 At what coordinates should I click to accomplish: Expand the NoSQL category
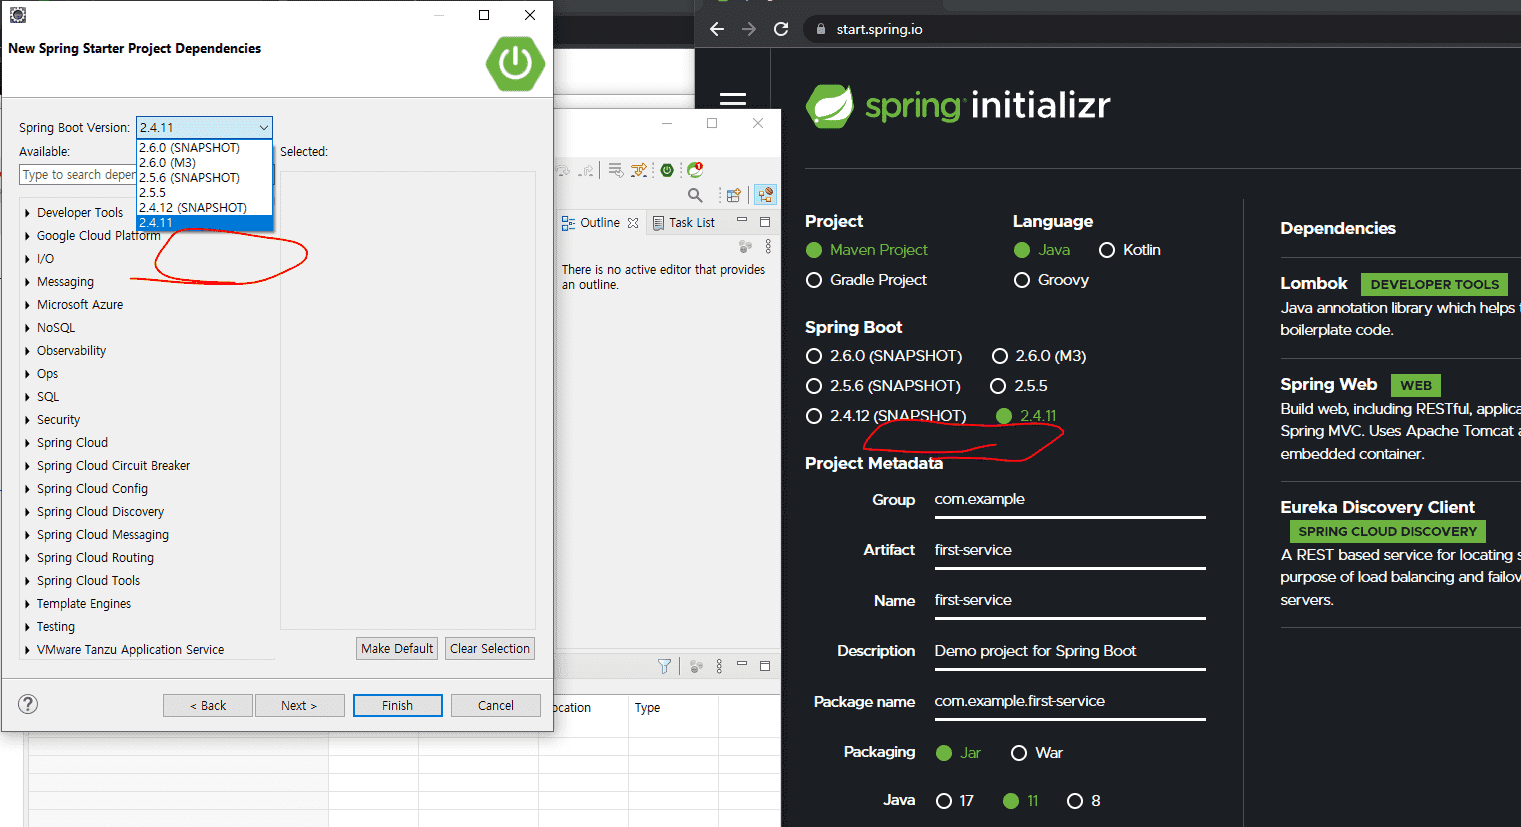(27, 328)
